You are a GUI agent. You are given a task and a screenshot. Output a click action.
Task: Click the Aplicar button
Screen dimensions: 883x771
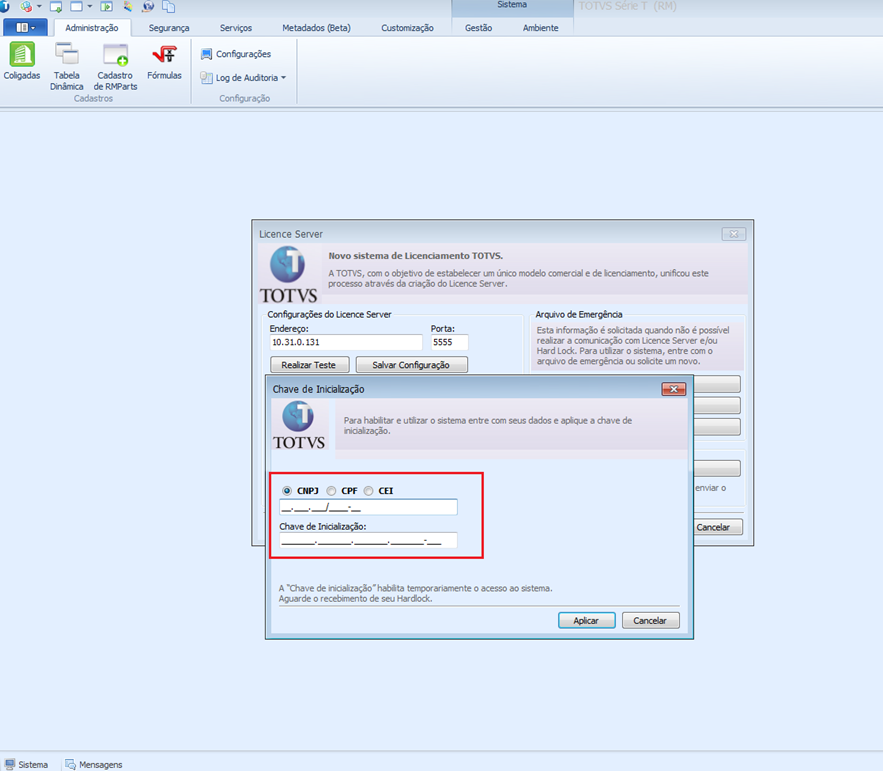click(x=587, y=621)
